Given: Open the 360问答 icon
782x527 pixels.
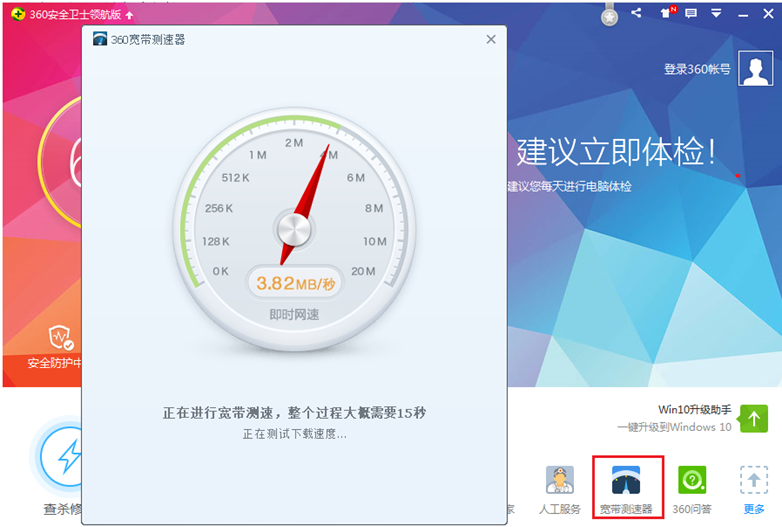Looking at the screenshot, I should point(692,480).
